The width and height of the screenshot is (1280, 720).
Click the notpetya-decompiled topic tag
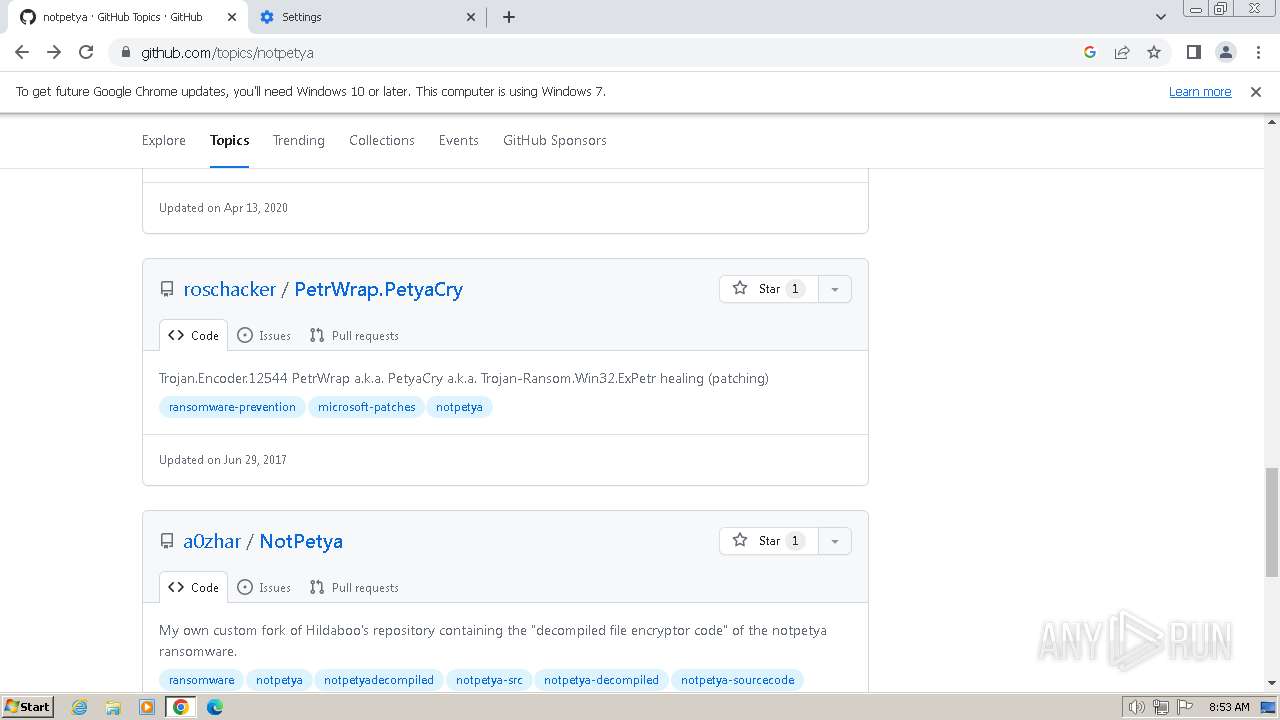tap(601, 680)
